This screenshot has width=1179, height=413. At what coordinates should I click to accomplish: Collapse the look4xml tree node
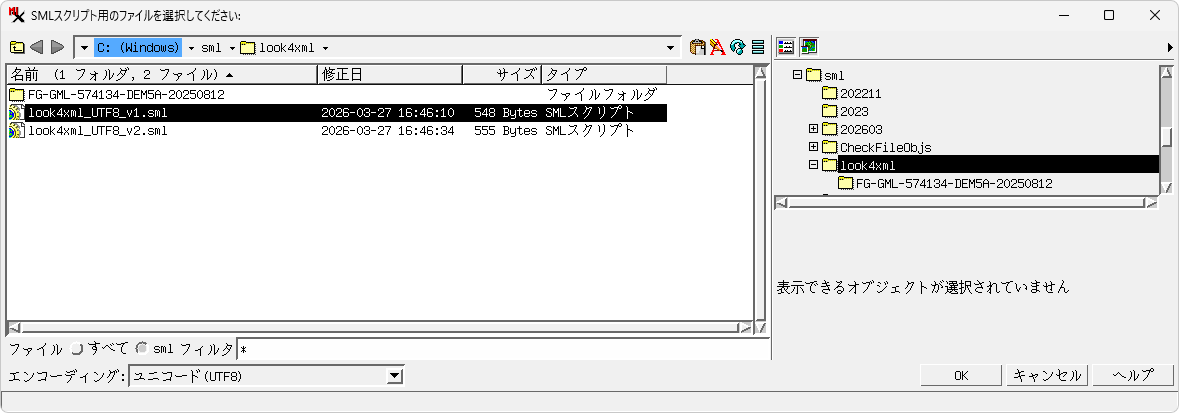click(x=813, y=165)
